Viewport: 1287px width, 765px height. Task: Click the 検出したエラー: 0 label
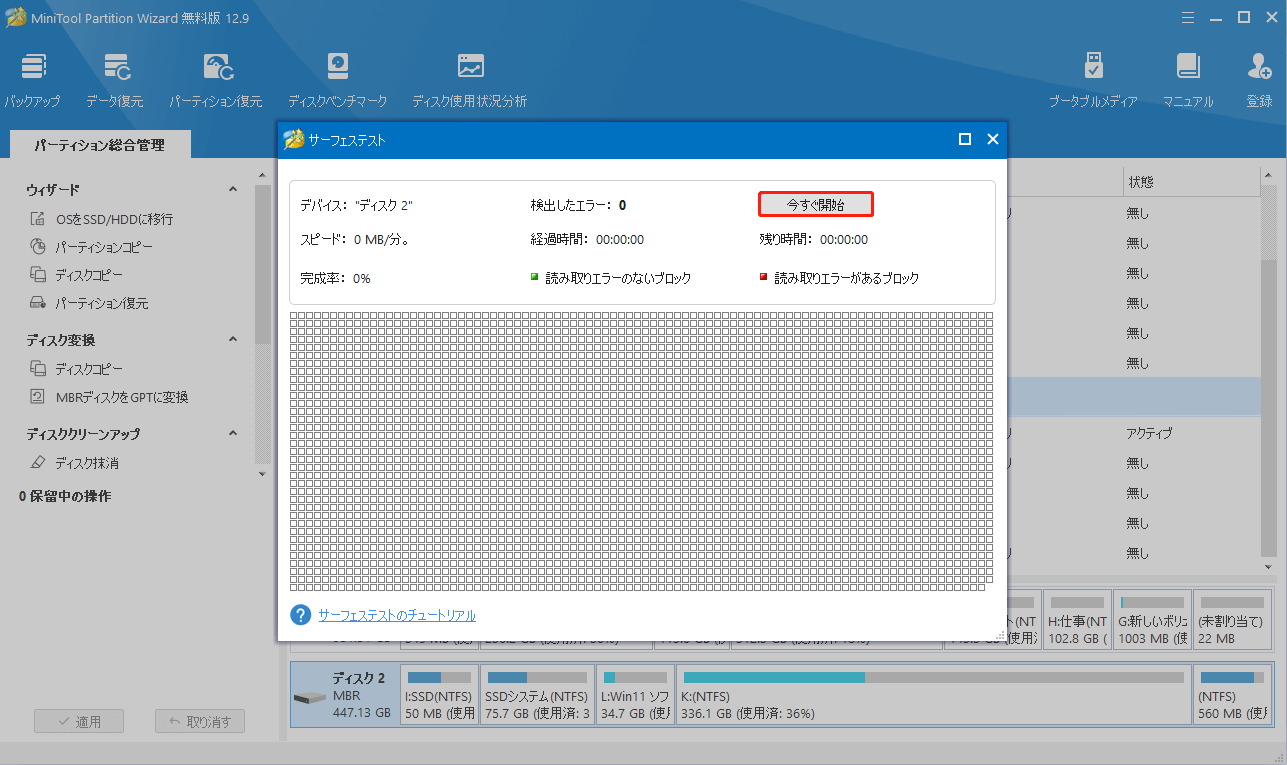(578, 205)
